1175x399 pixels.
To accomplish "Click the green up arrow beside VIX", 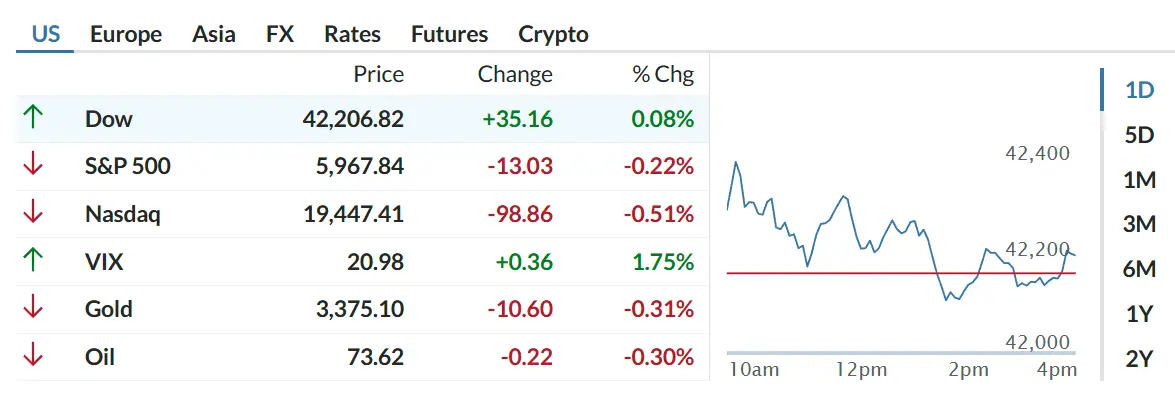I will coord(33,261).
